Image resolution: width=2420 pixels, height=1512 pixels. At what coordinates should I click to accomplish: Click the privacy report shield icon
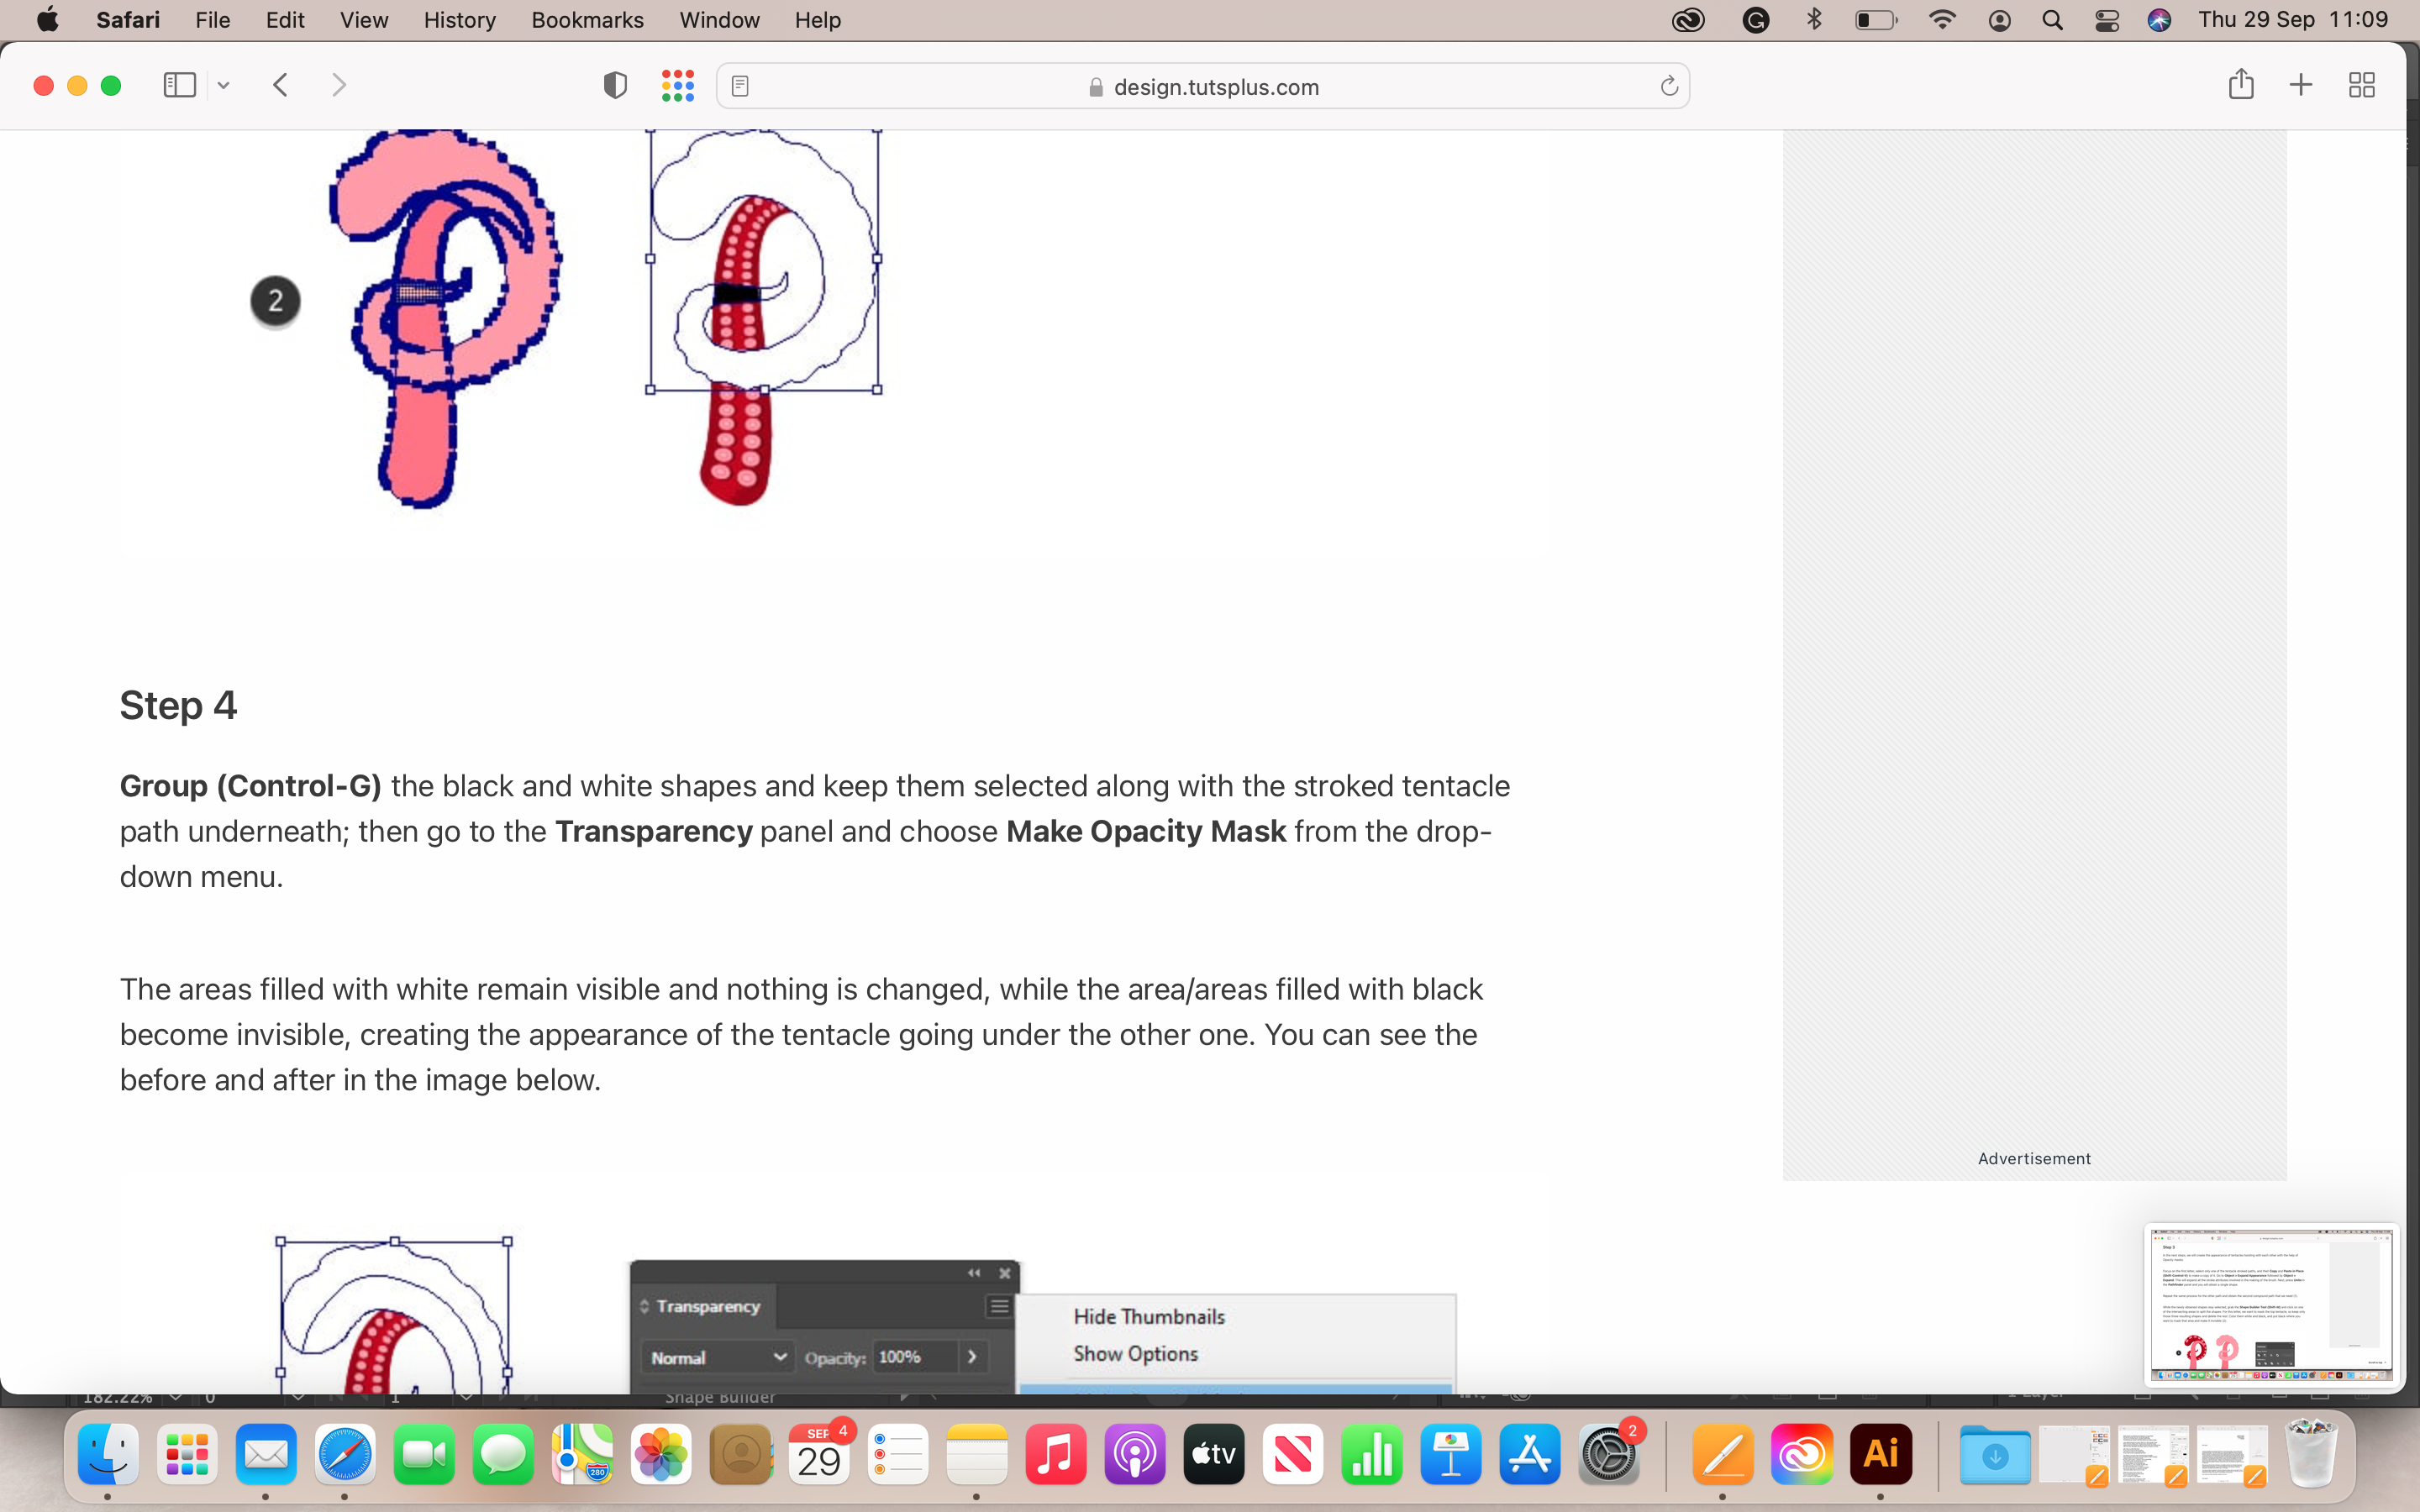[615, 86]
